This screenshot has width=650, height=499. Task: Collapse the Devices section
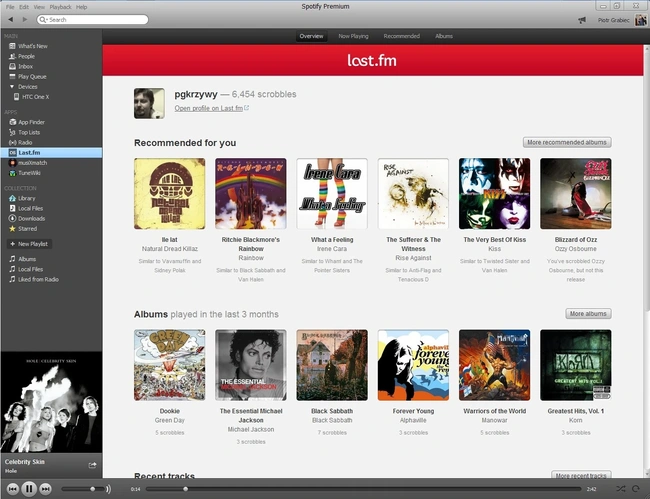click(x=12, y=87)
